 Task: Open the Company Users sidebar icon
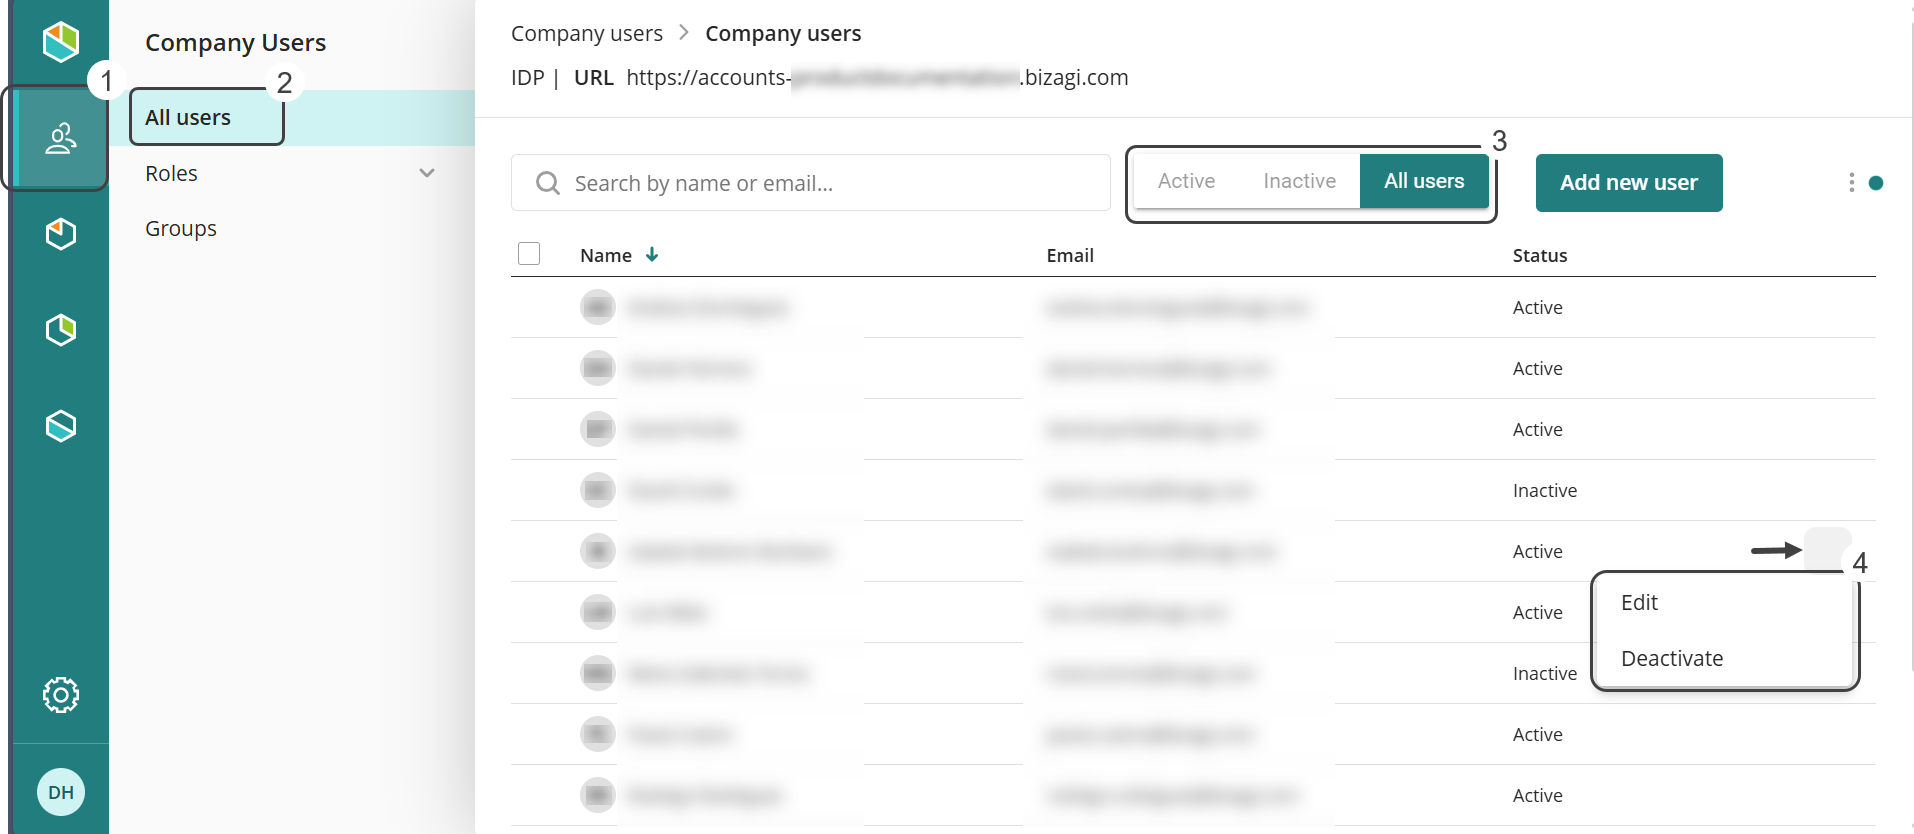[61, 138]
